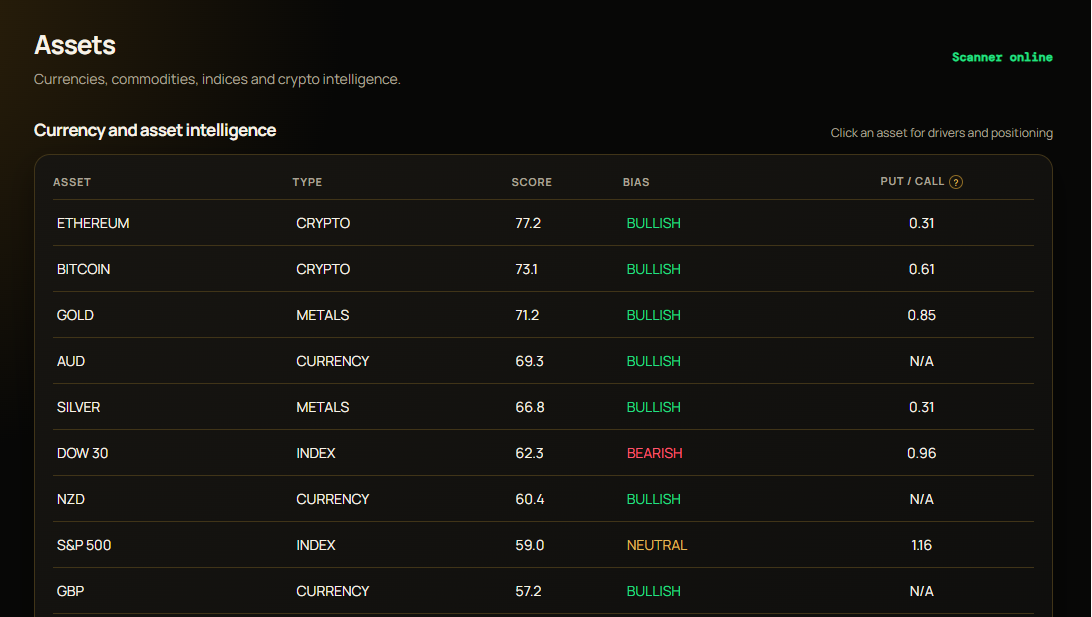This screenshot has width=1092, height=617.
Task: Click the BEARISH bias for DOW 30
Action: 655,453
